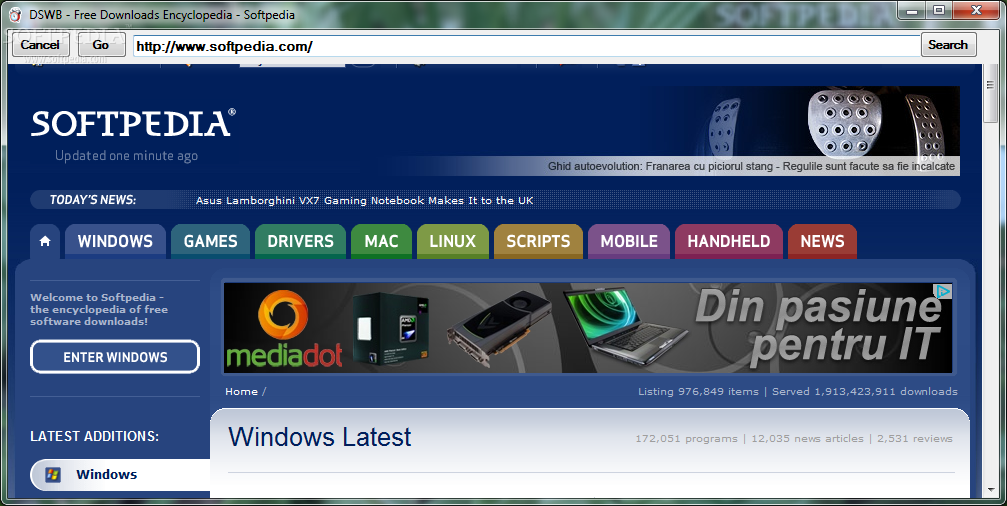Go to the LINUX tab
The width and height of the screenshot is (1007, 506).
pos(453,241)
